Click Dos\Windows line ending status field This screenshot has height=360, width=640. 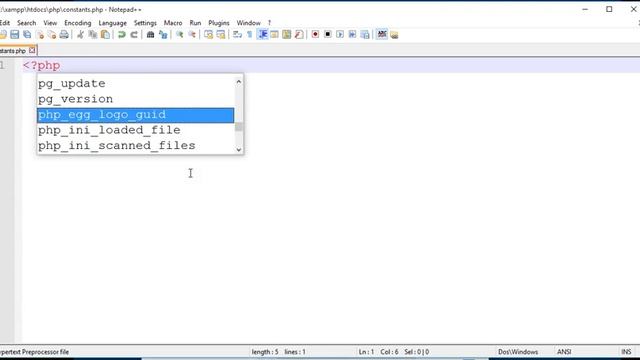[518, 352]
